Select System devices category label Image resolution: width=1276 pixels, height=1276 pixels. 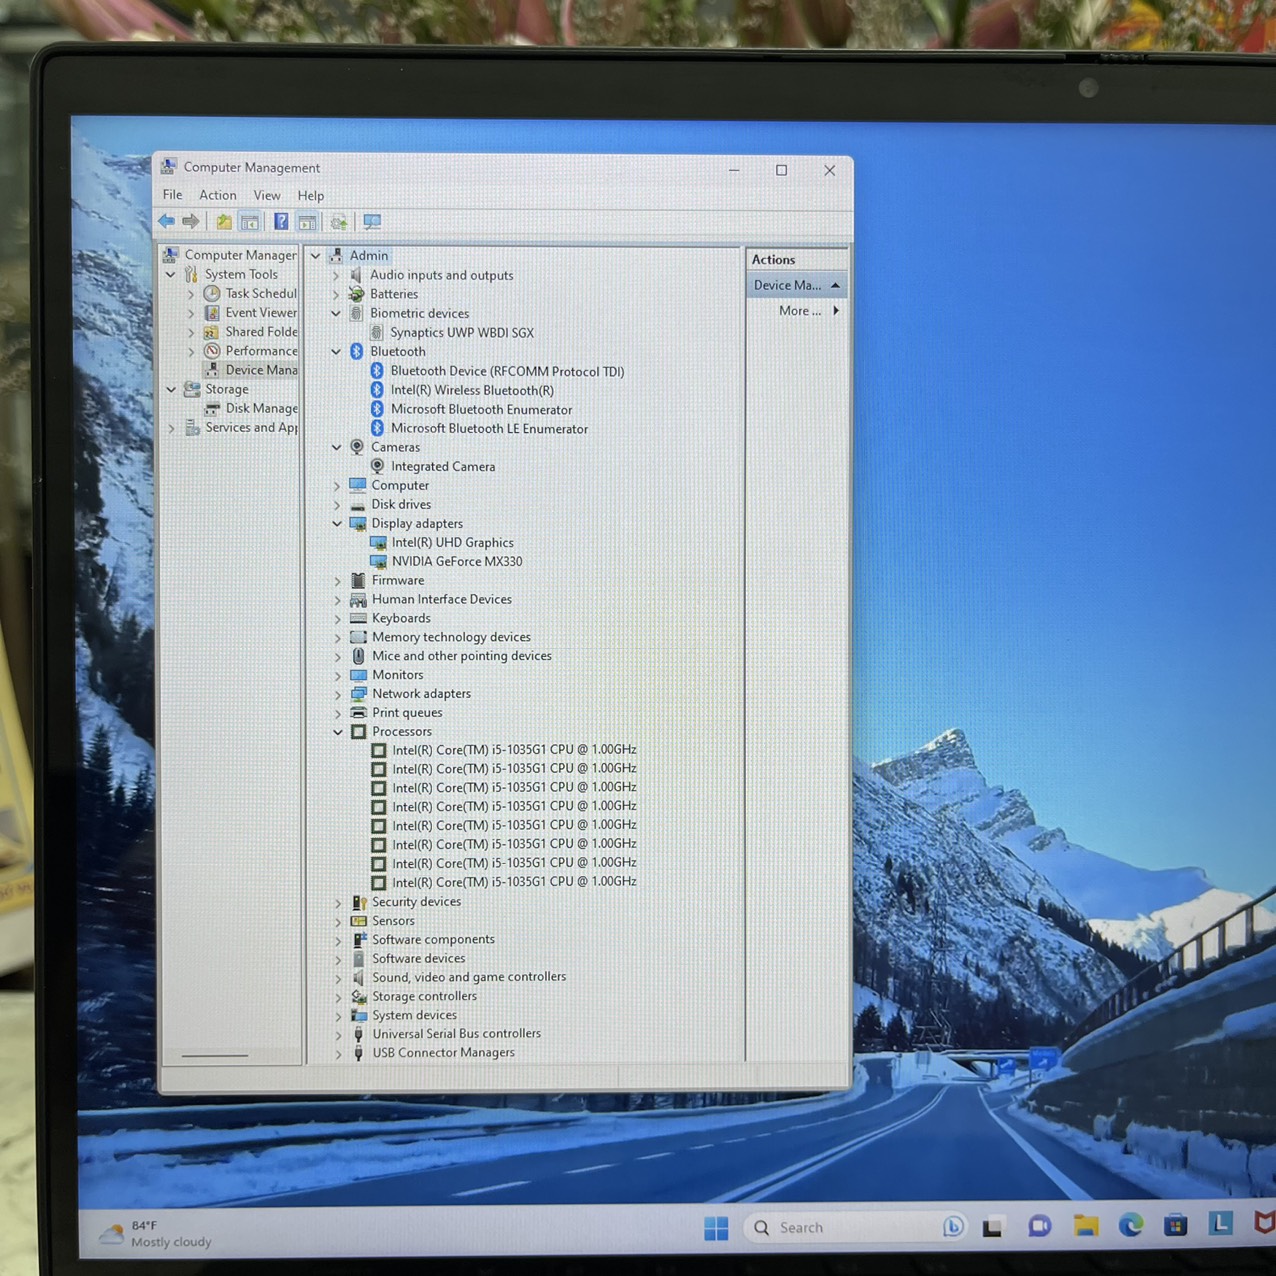coord(414,1015)
